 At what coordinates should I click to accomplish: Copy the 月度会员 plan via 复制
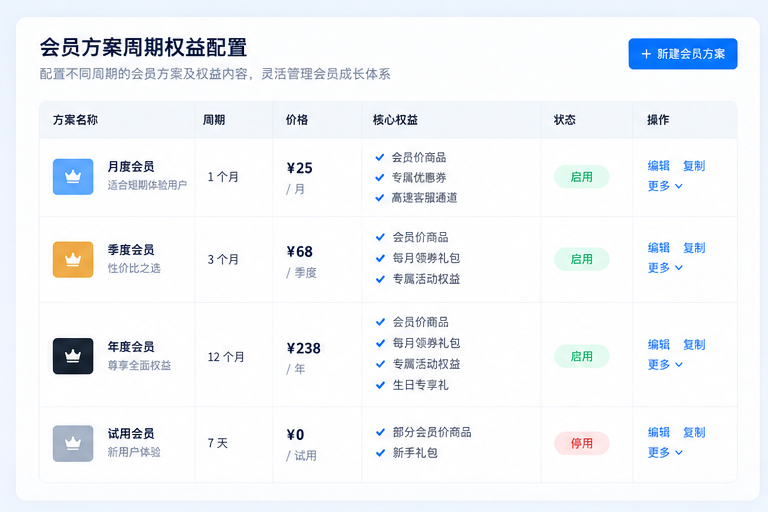(x=694, y=166)
